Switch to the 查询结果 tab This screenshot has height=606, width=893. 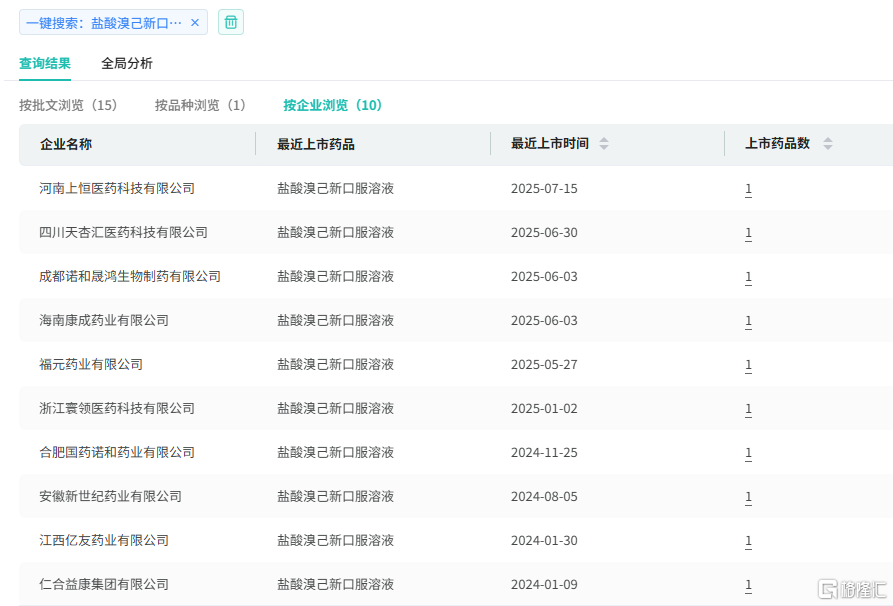pos(45,63)
